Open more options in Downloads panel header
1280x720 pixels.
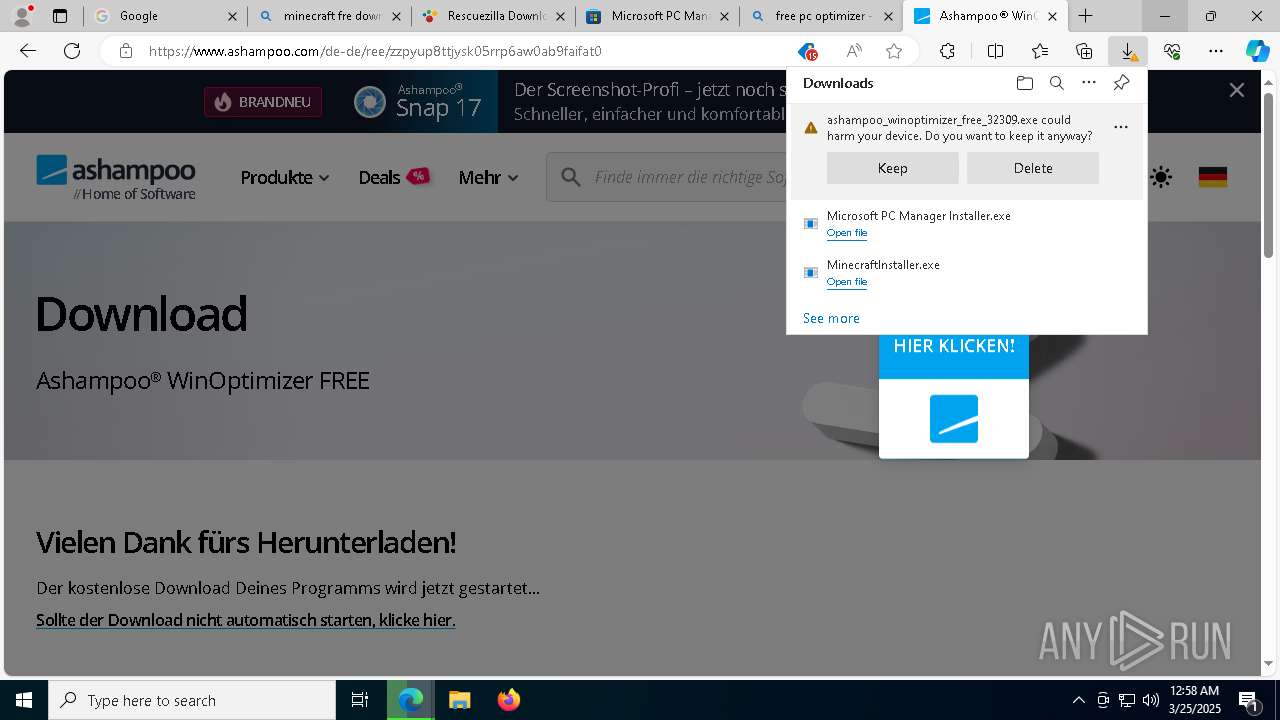coord(1089,83)
